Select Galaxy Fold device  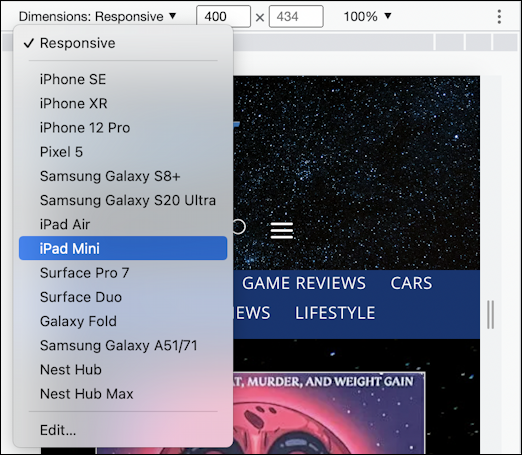point(123,321)
